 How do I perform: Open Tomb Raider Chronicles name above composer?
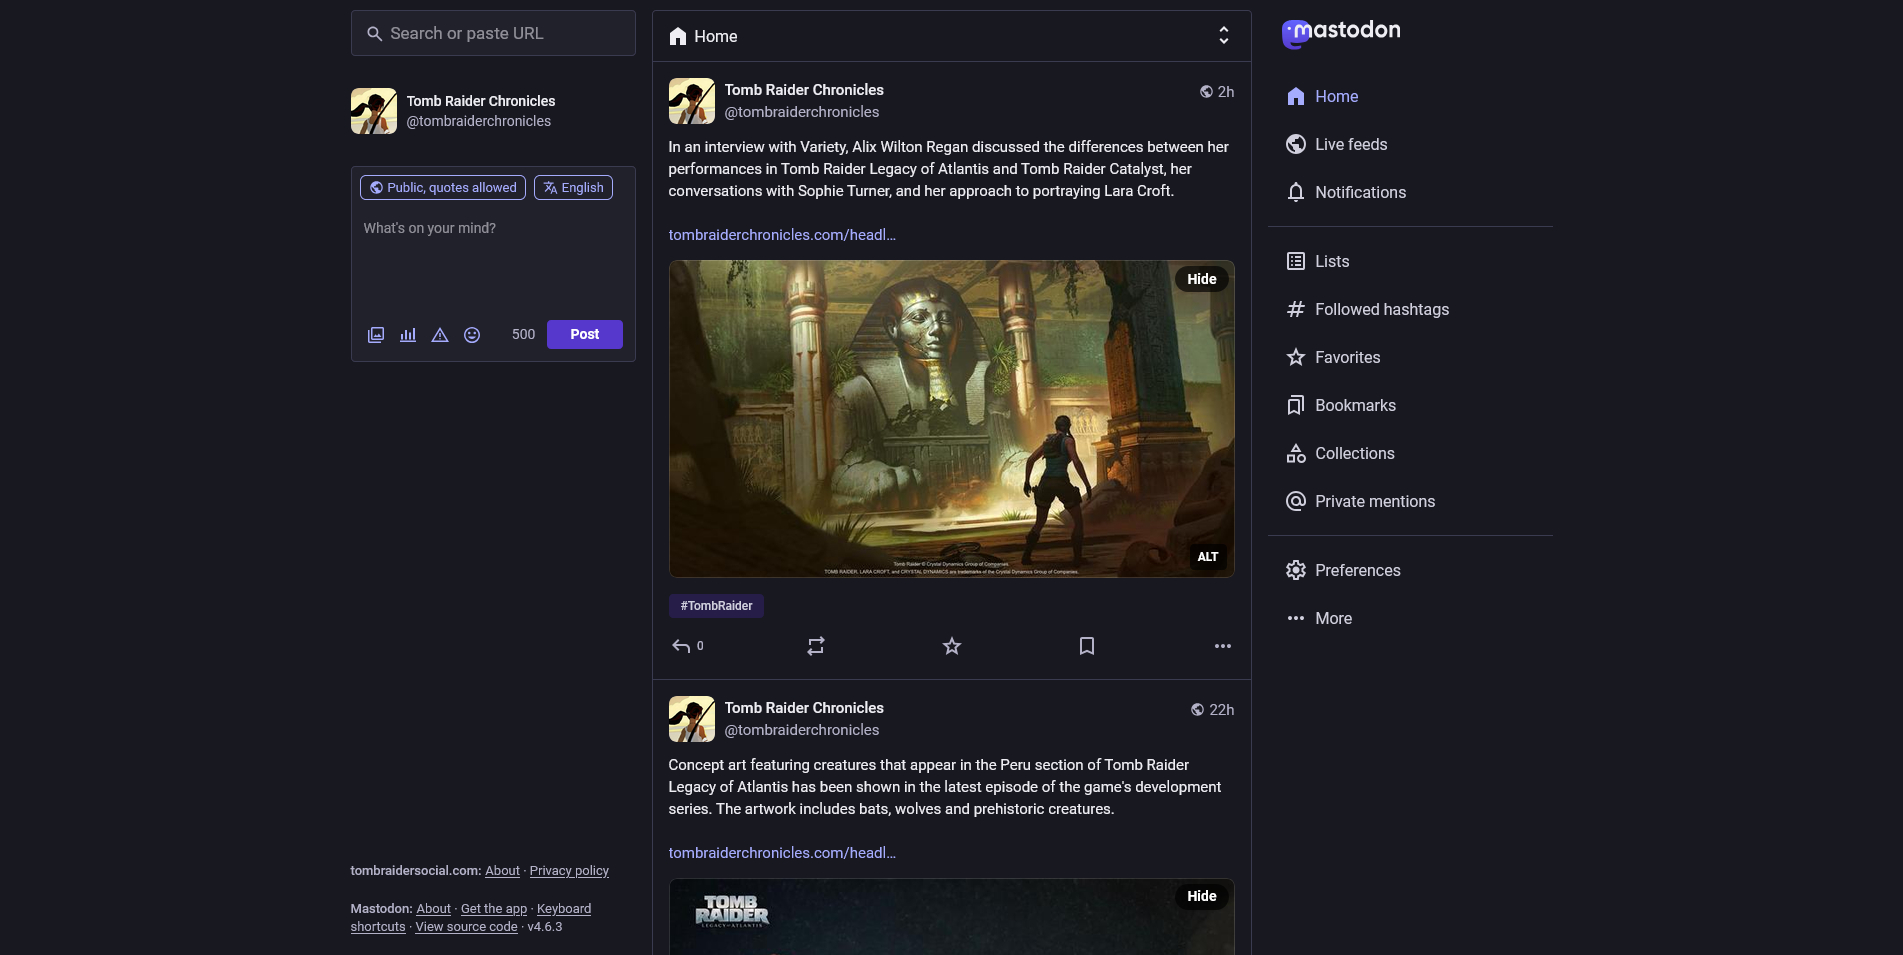click(x=481, y=101)
